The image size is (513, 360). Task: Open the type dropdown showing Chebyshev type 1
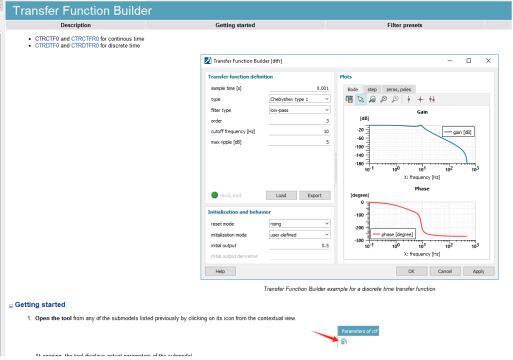click(x=300, y=99)
